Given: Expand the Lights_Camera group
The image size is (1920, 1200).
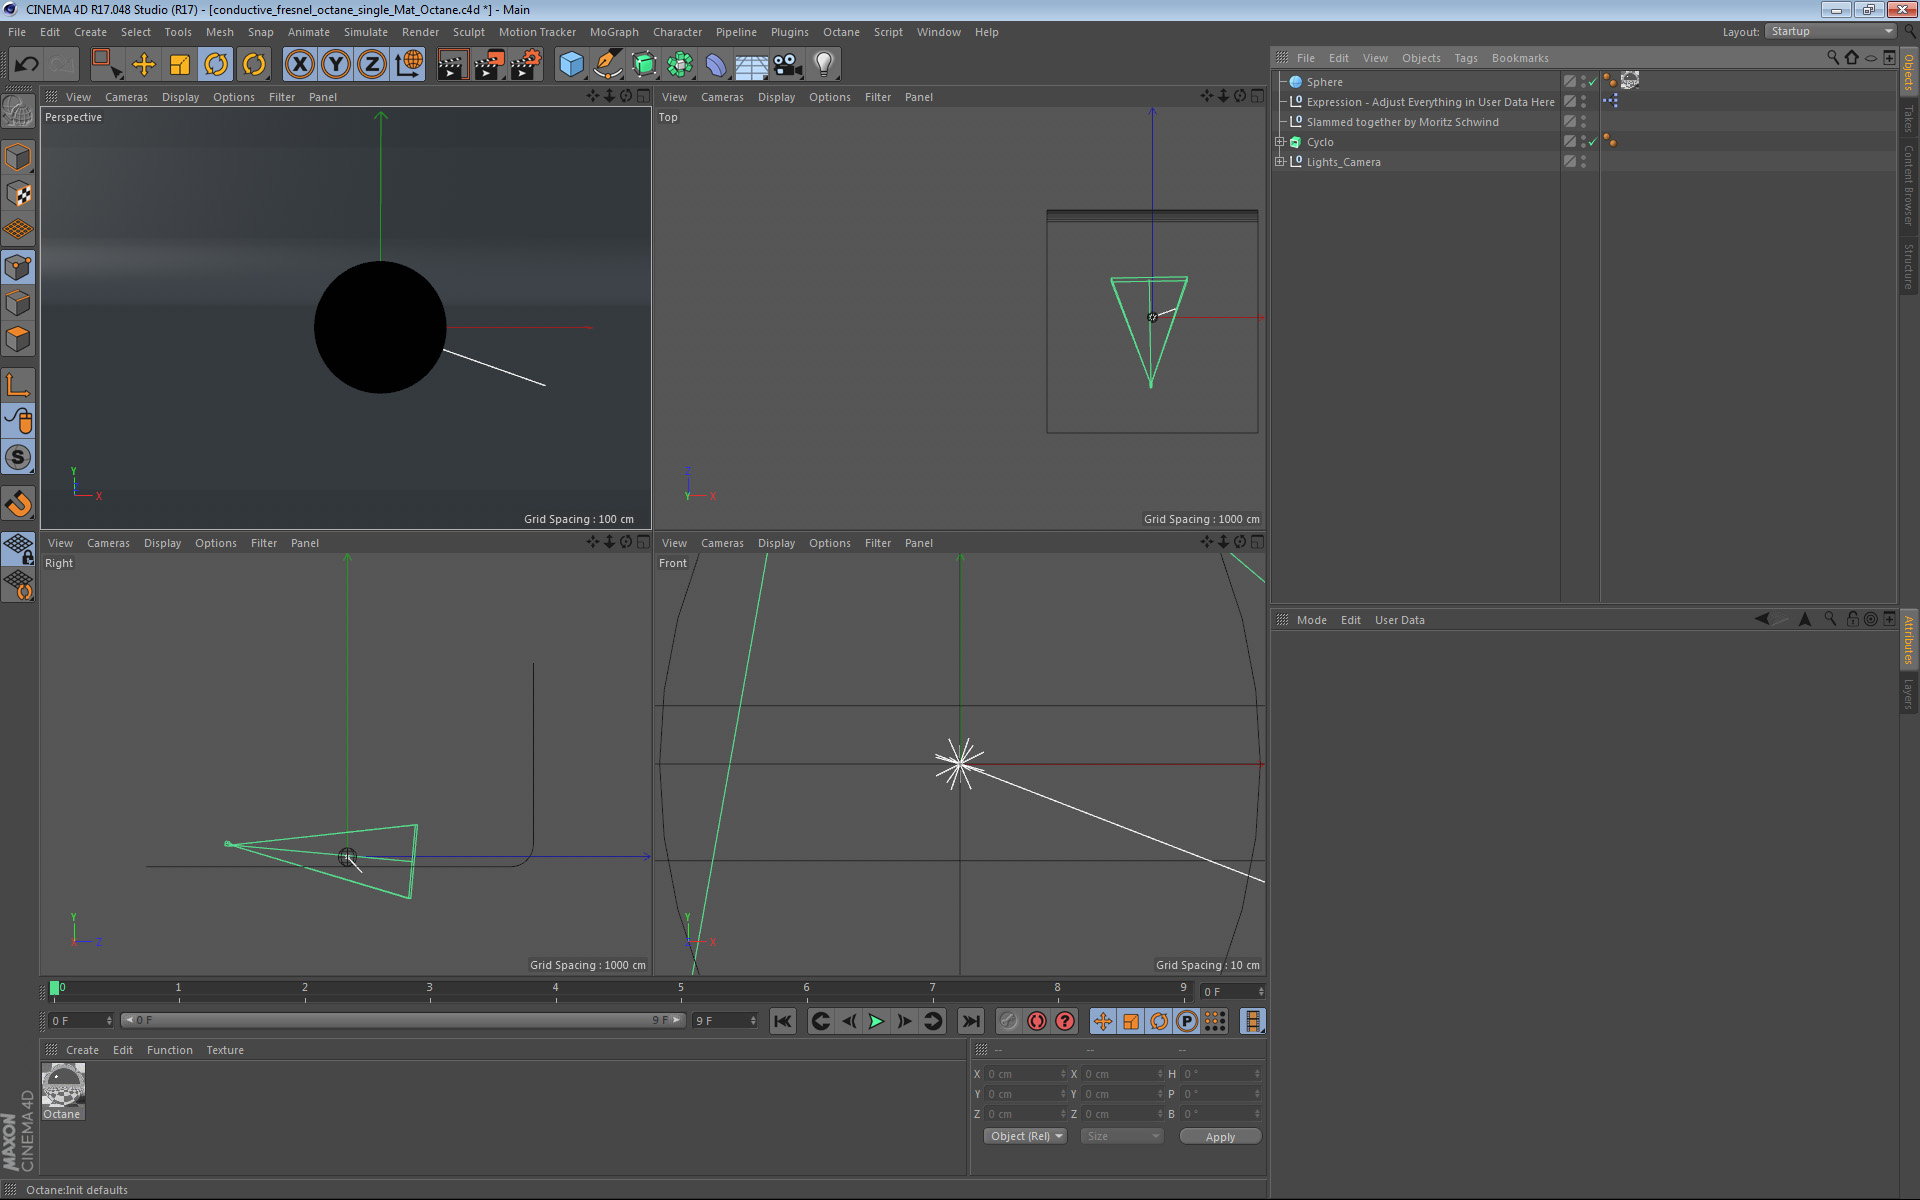Looking at the screenshot, I should point(1279,162).
